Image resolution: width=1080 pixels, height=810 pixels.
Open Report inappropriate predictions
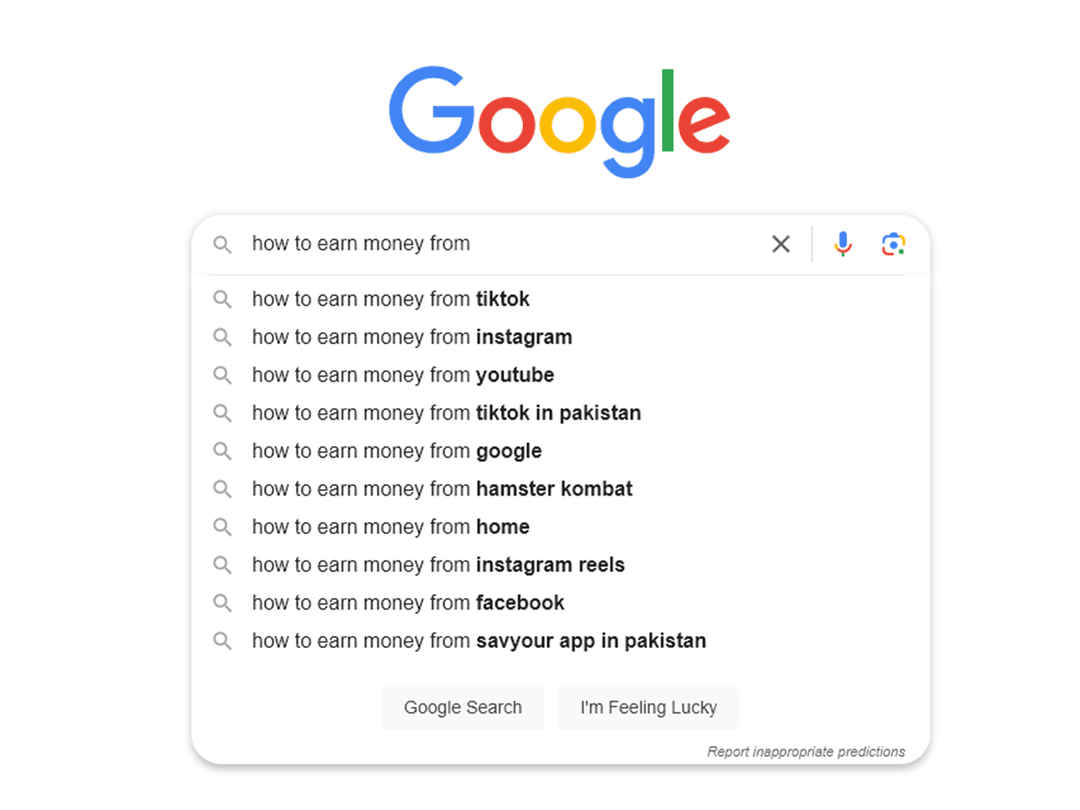pyautogui.click(x=806, y=751)
